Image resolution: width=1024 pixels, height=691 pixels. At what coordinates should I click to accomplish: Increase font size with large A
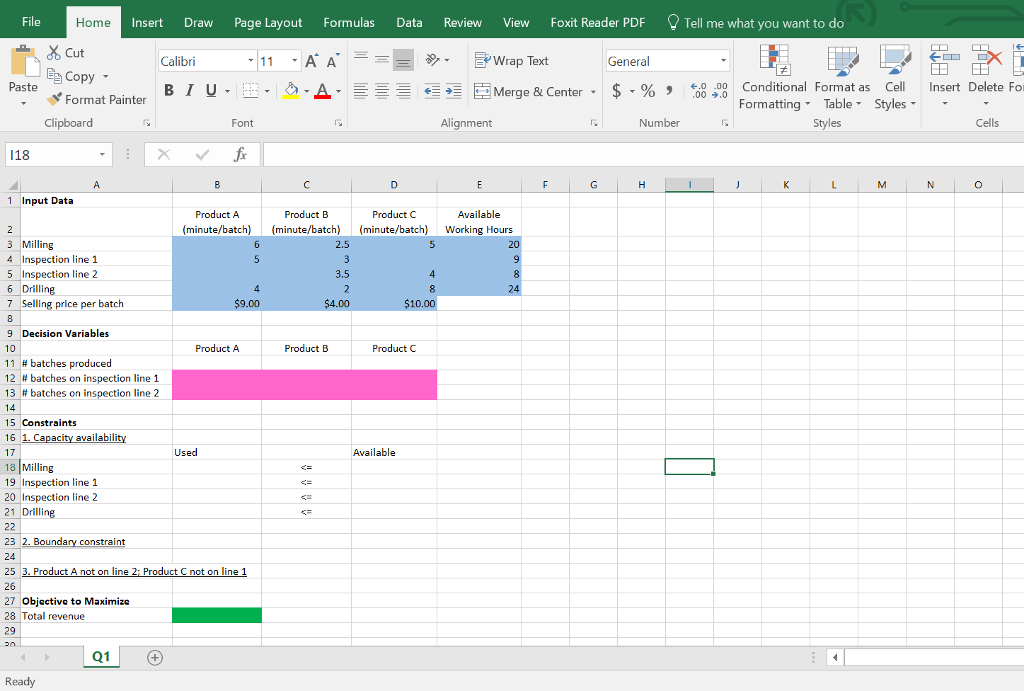click(x=312, y=61)
